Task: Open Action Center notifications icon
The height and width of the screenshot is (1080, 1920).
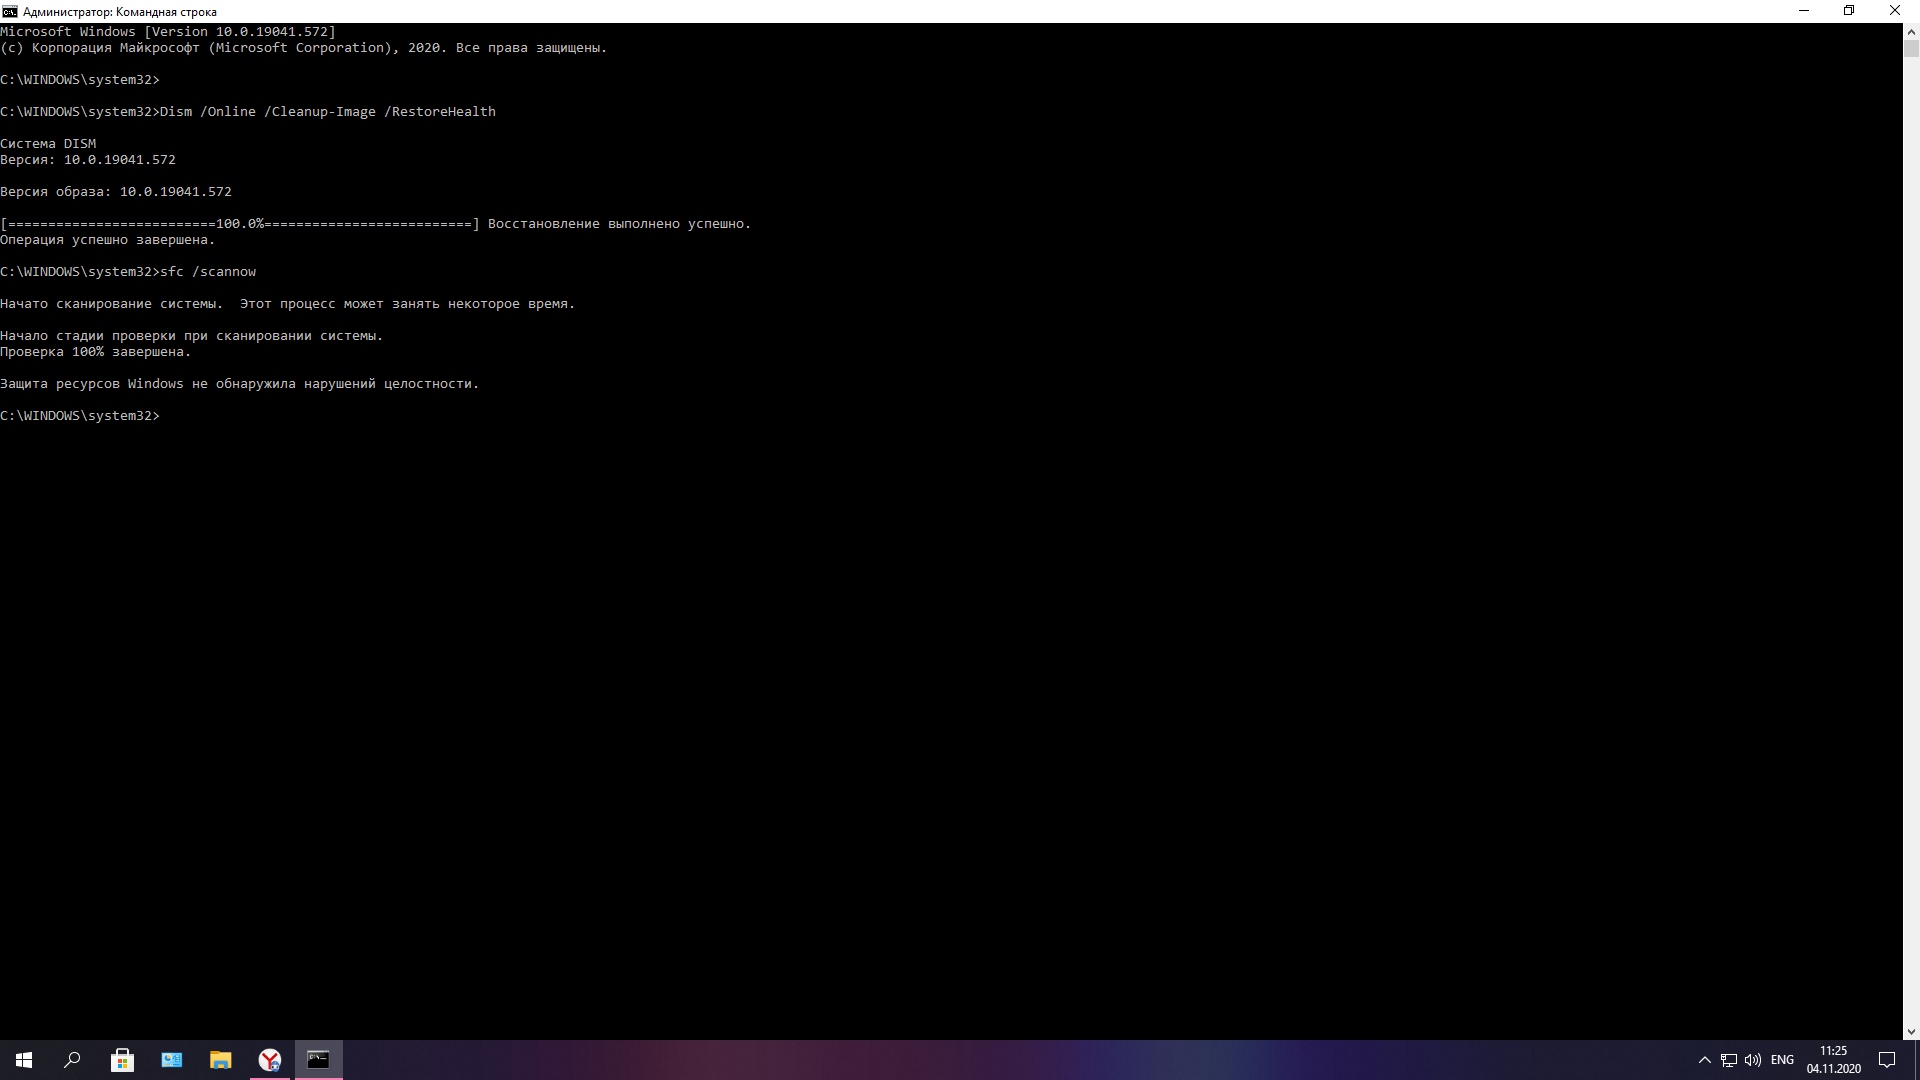Action: click(1887, 1060)
